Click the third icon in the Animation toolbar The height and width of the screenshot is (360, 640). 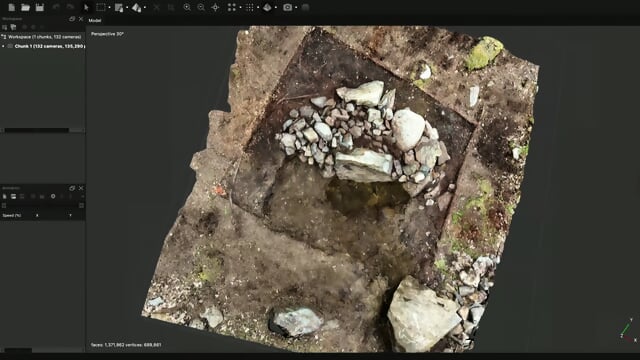click(x=22, y=196)
